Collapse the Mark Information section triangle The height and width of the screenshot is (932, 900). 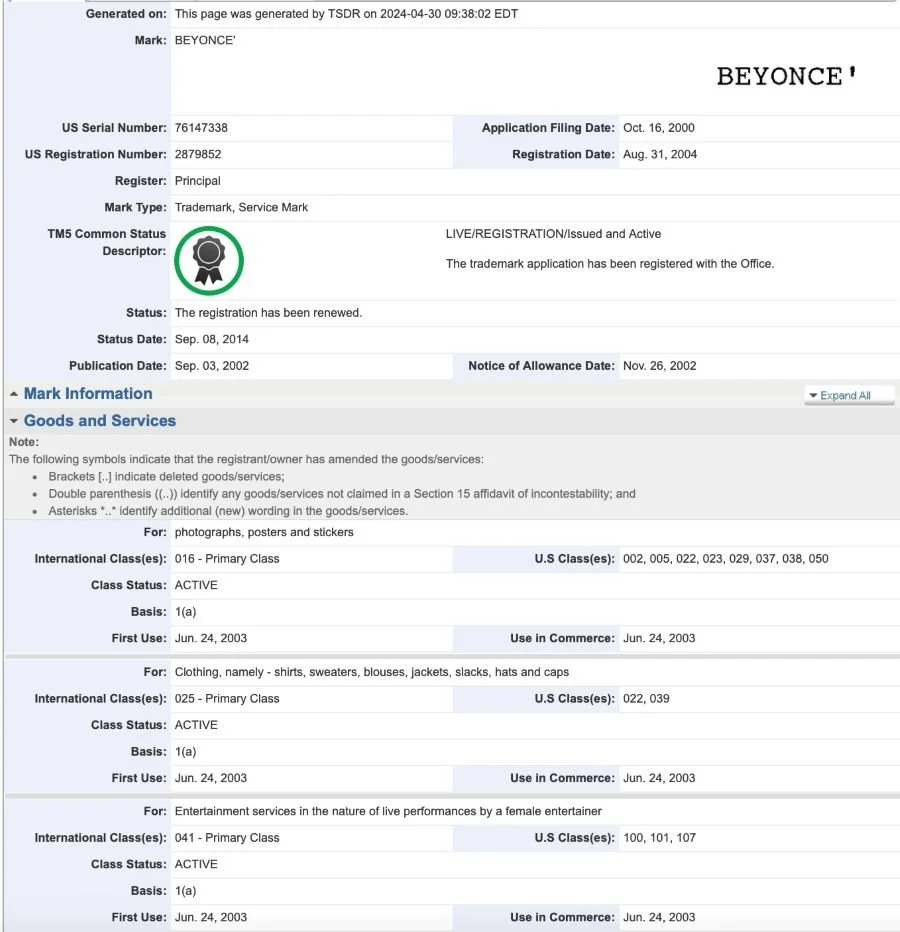point(11,393)
